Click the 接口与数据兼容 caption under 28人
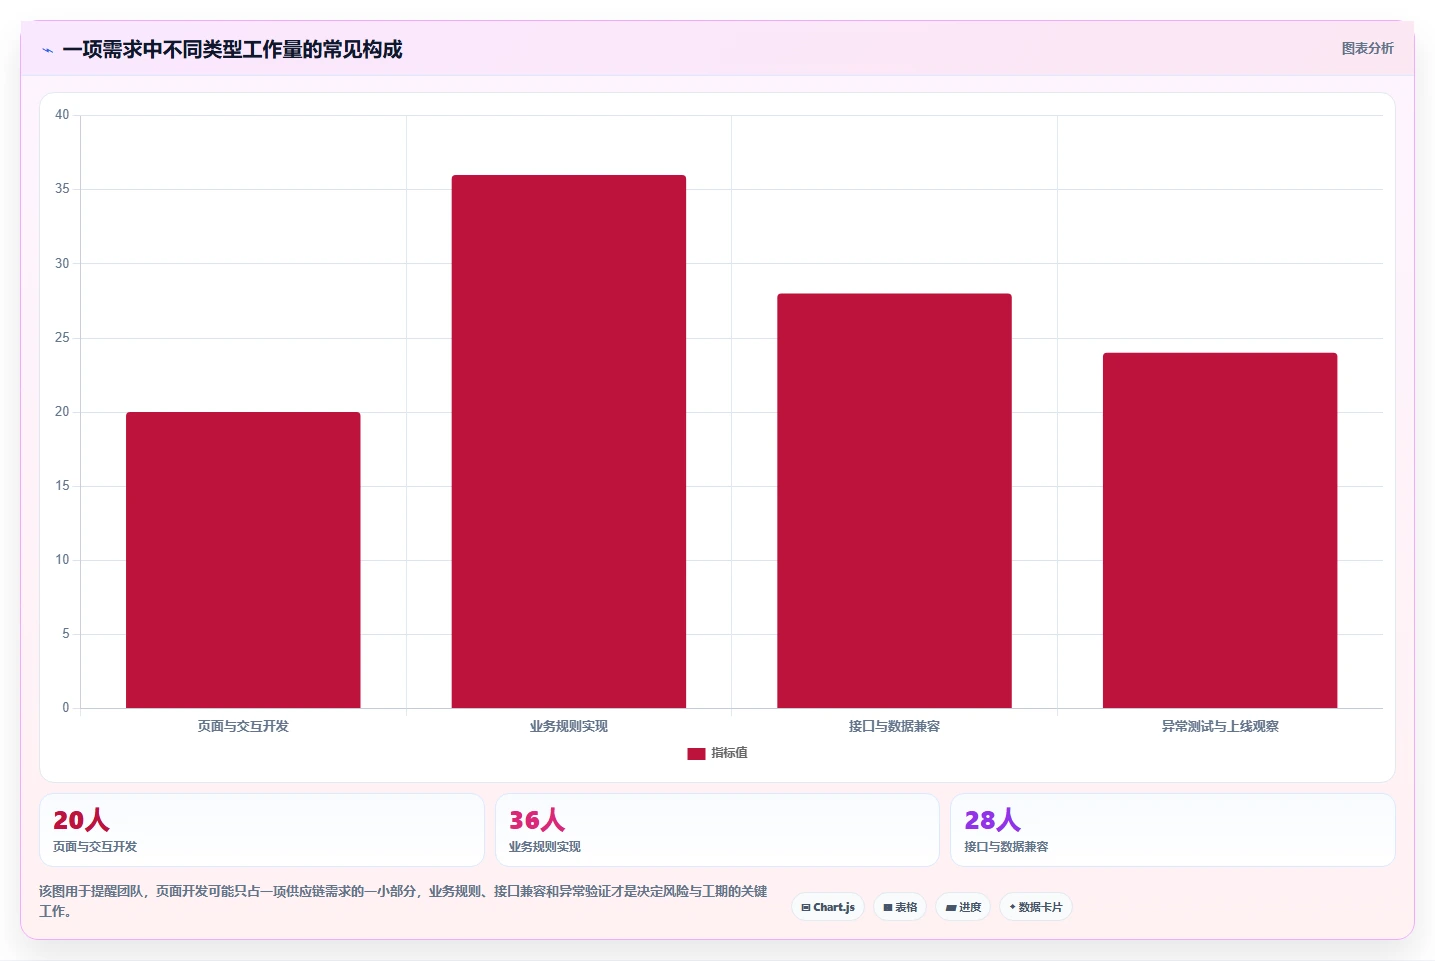Viewport: 1435px width, 961px height. 1006,847
